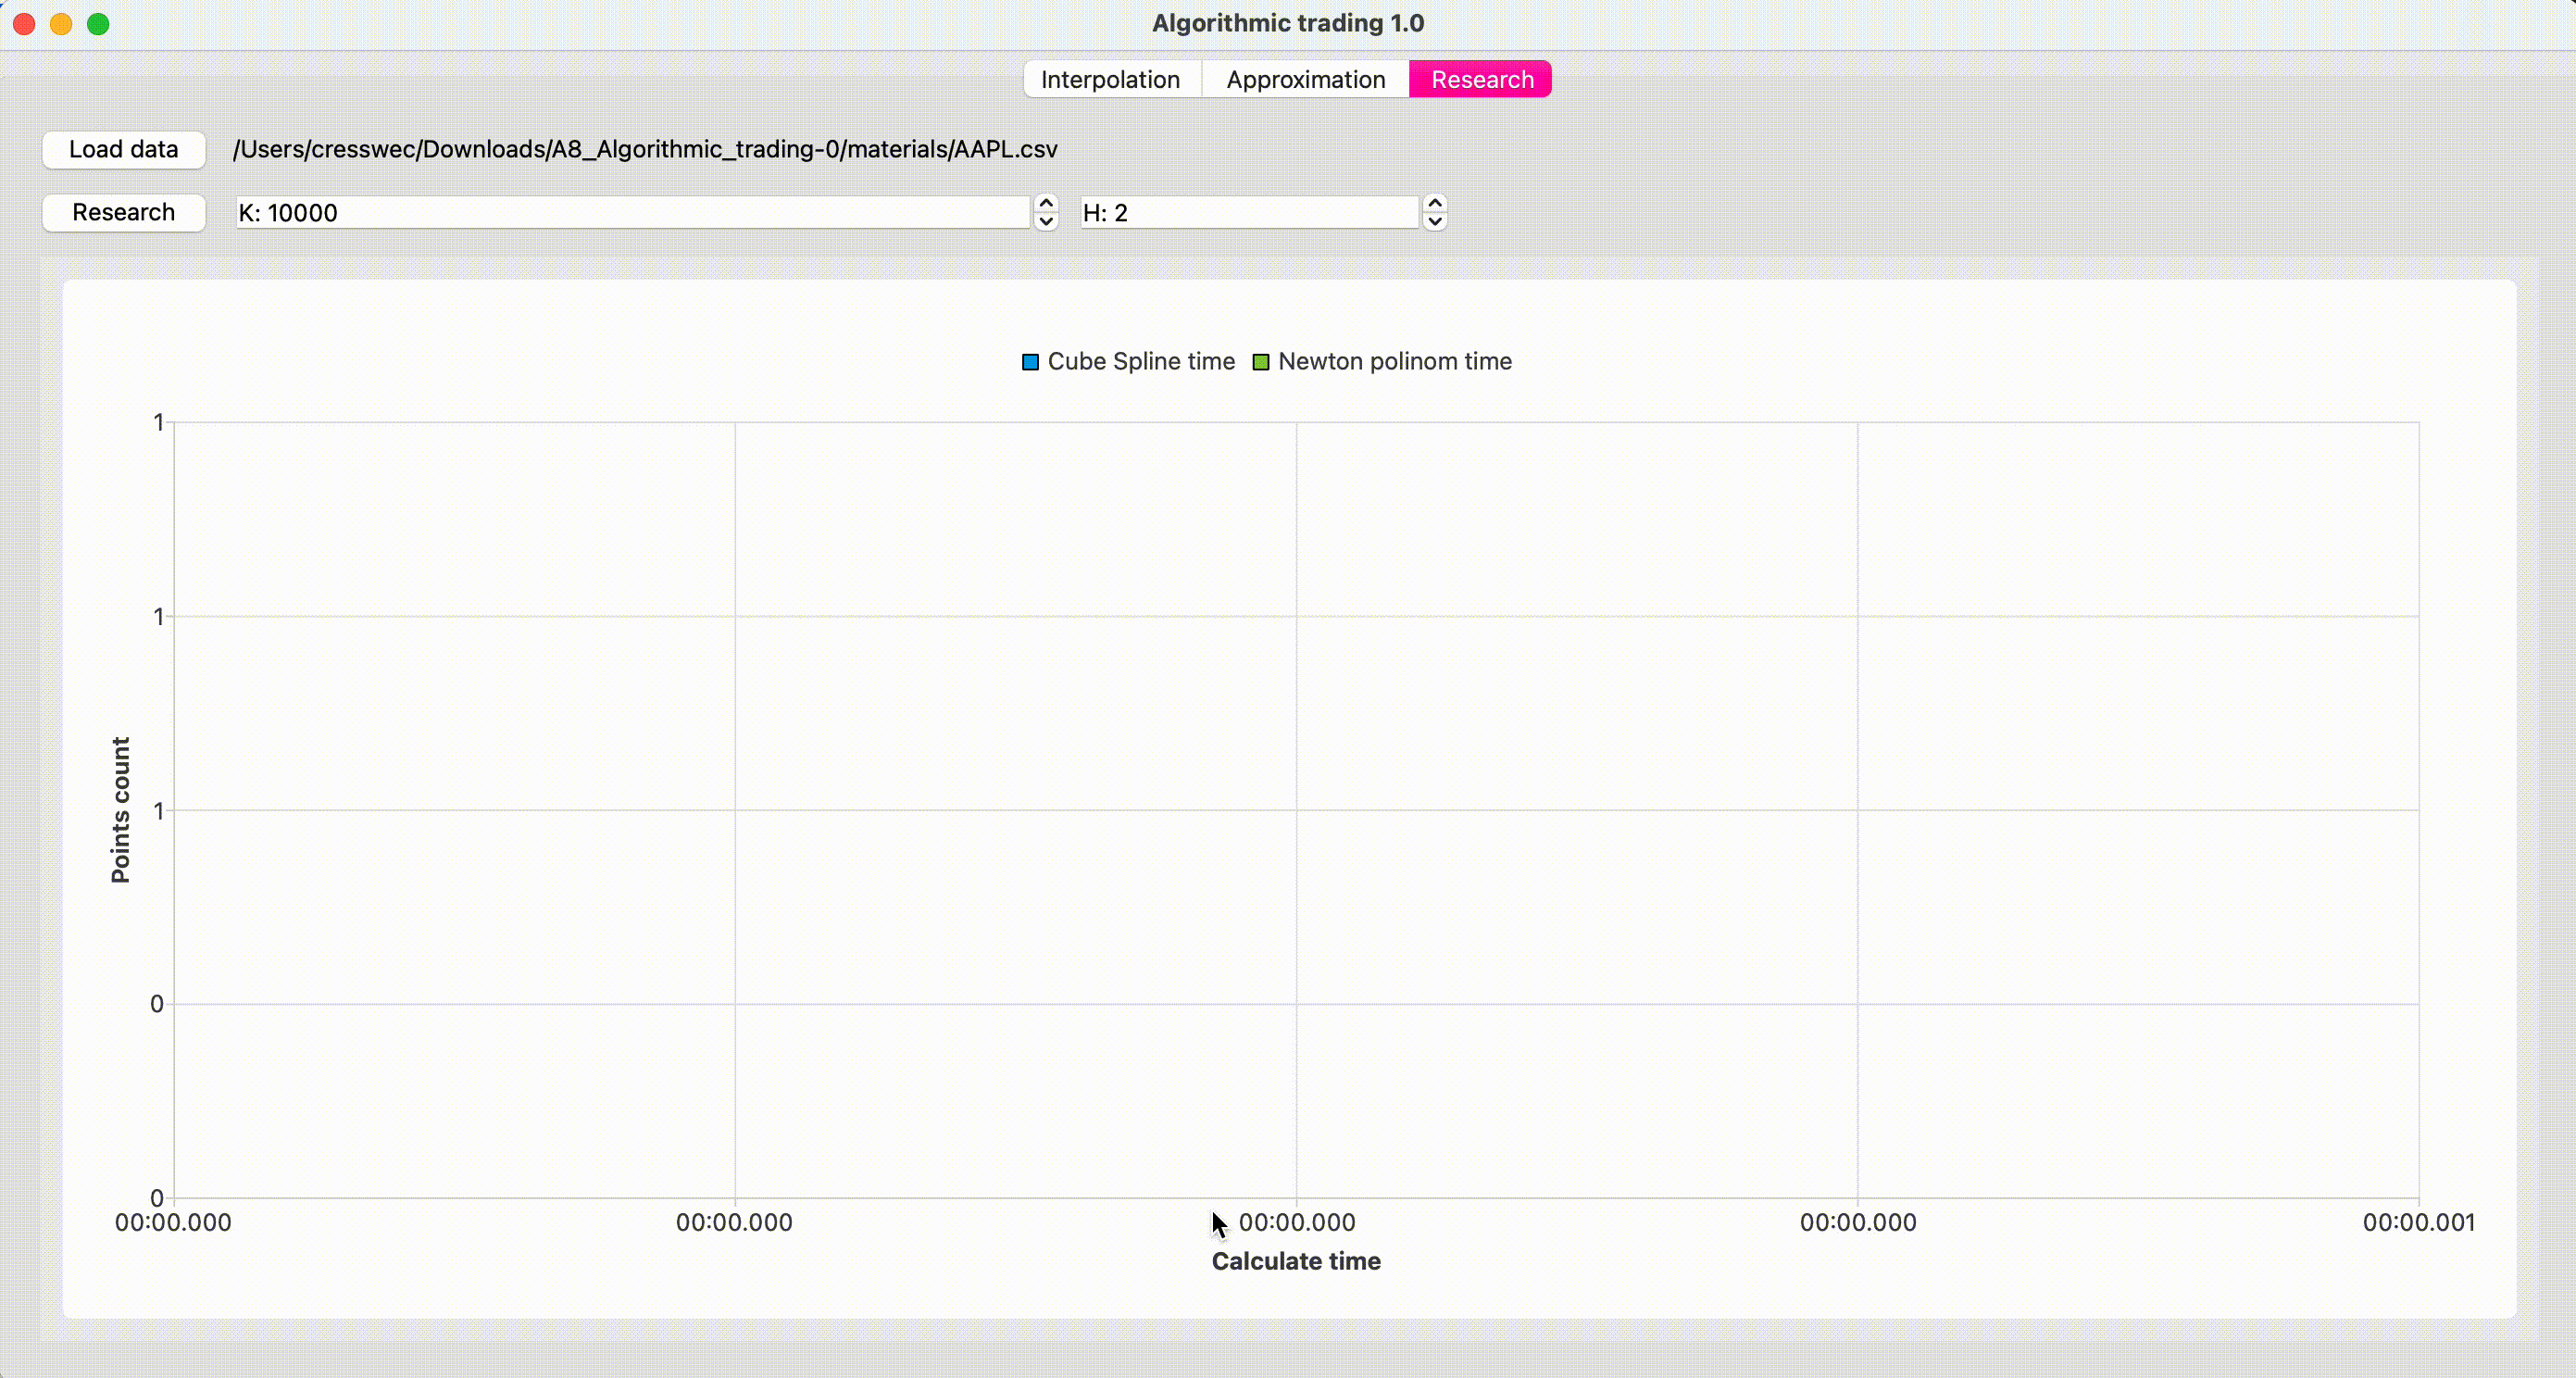Open the Approximation tab
Image resolution: width=2576 pixels, height=1378 pixels.
[1305, 79]
